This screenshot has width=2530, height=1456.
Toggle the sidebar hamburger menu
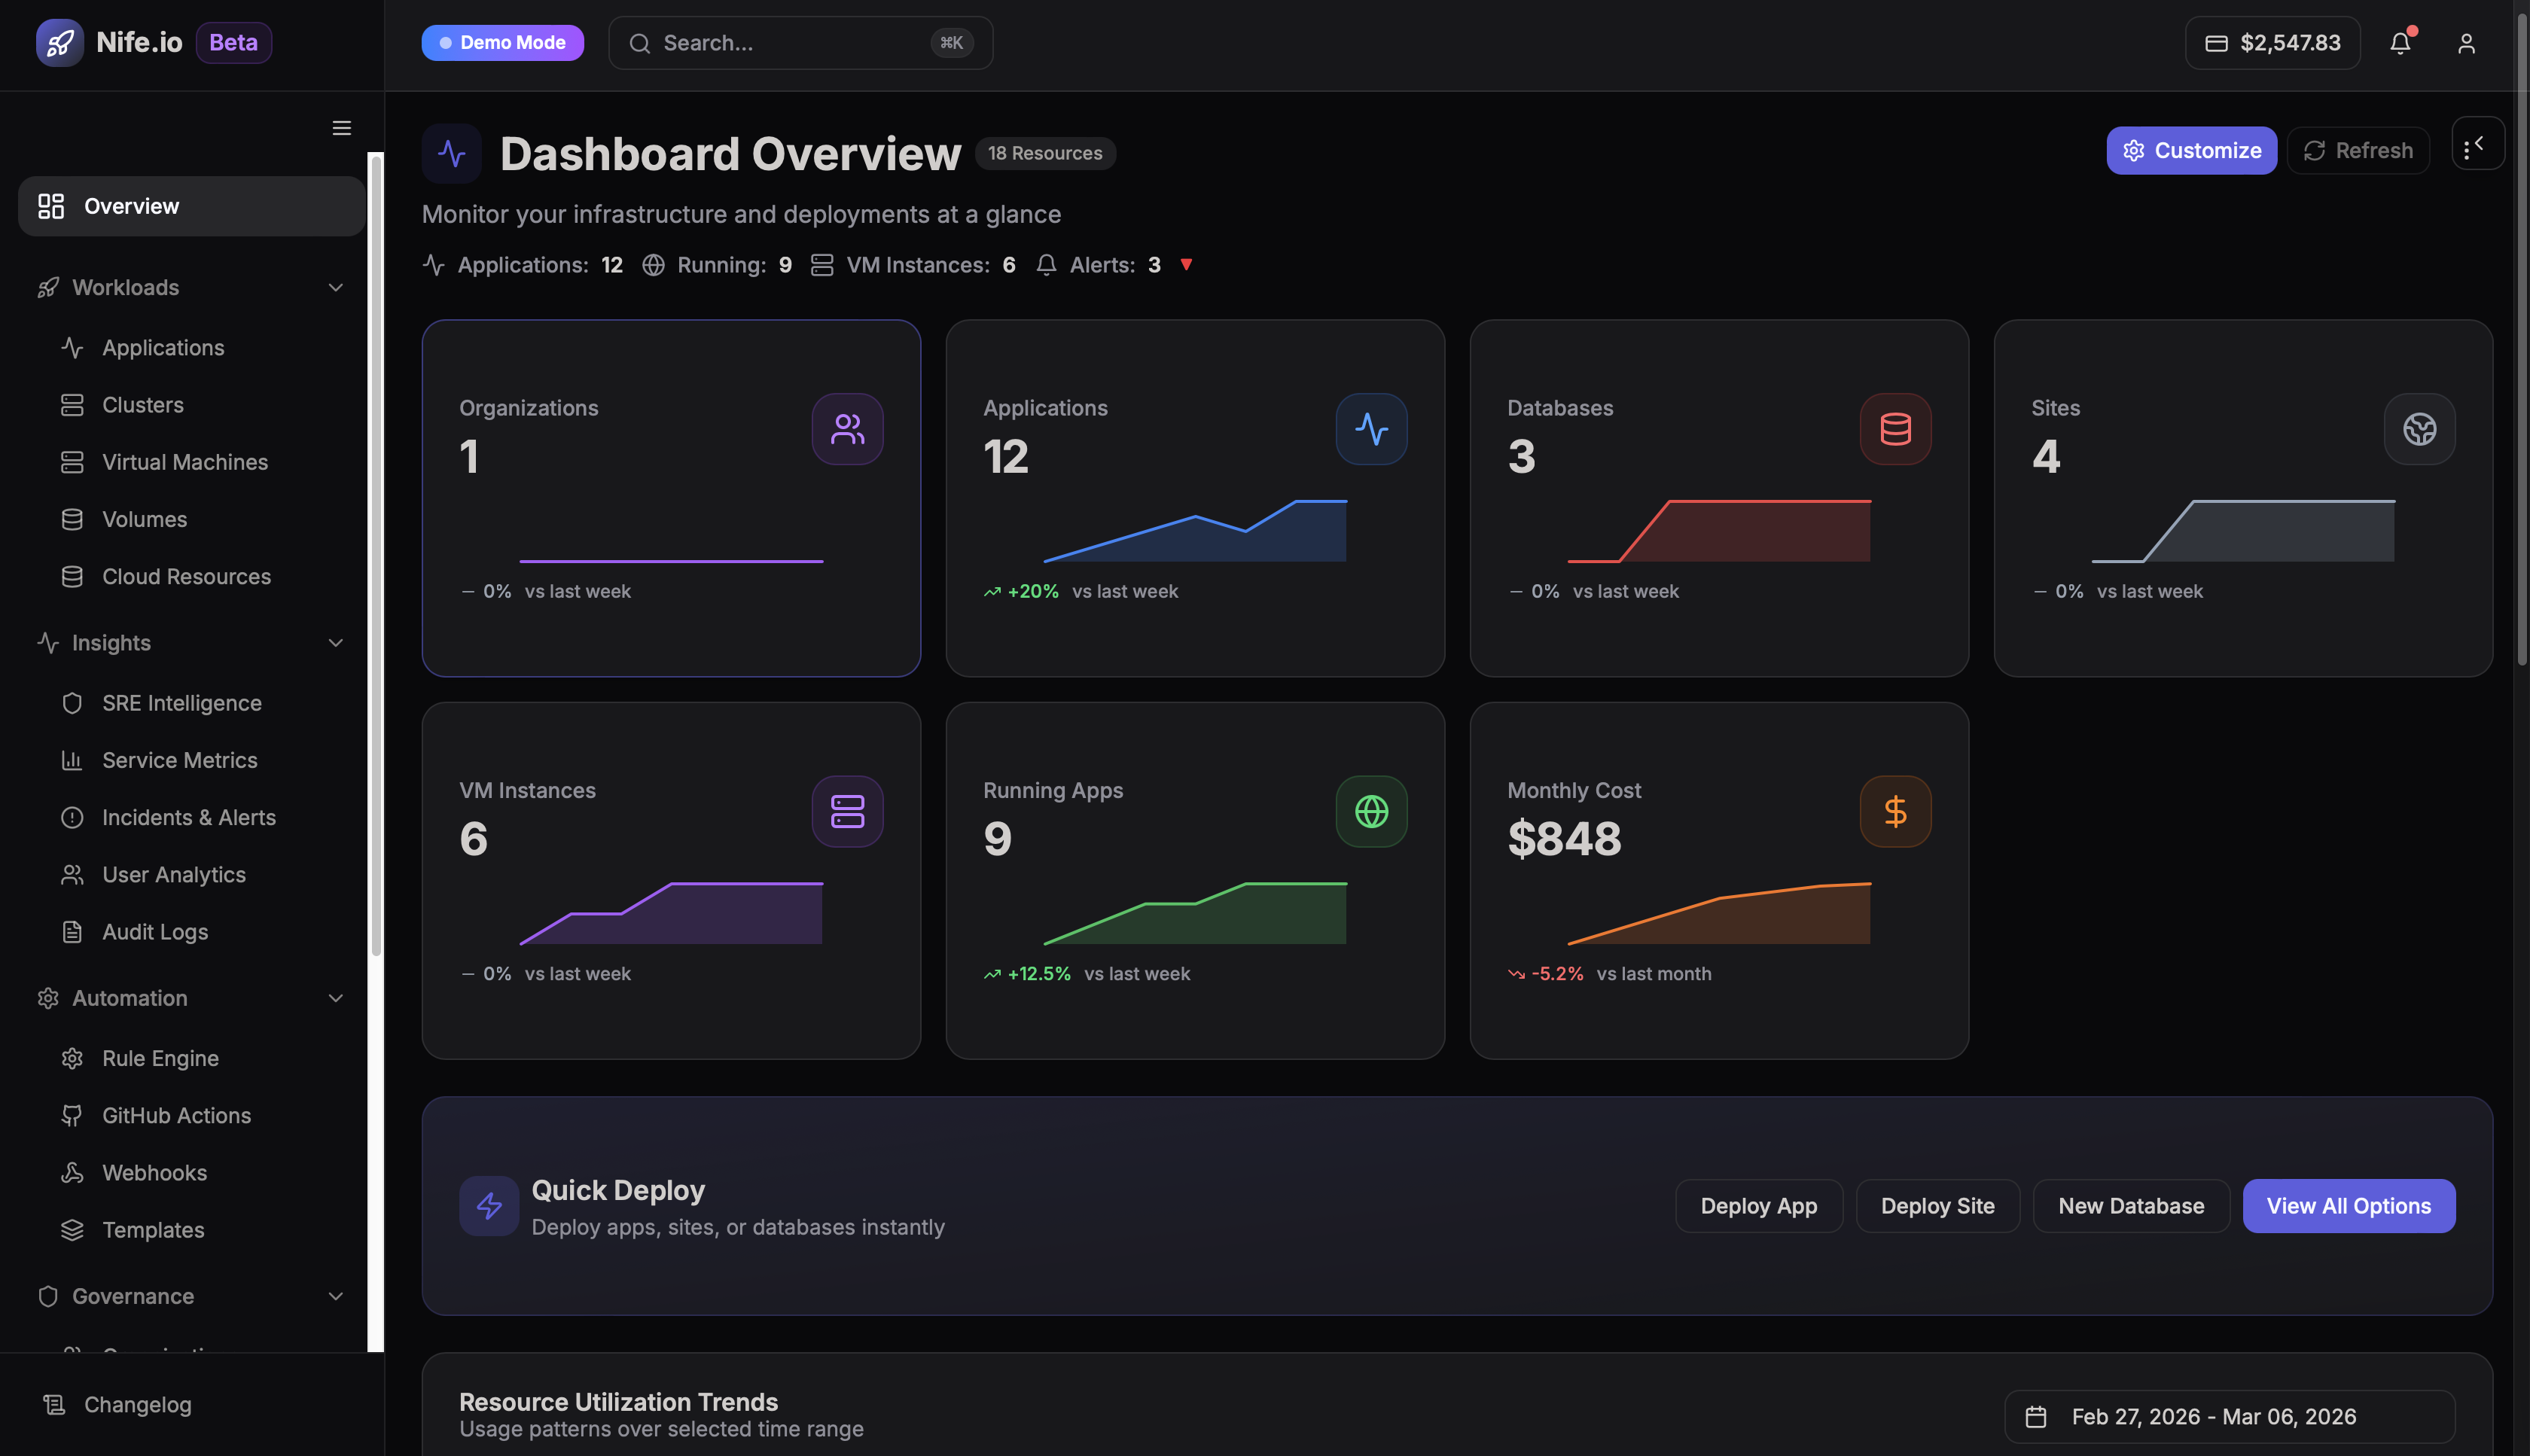click(341, 128)
